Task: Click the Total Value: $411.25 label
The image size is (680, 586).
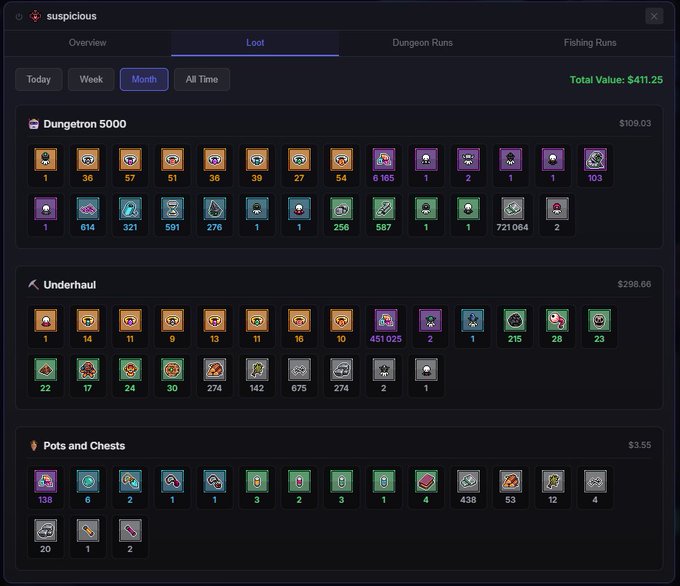Action: [616, 80]
